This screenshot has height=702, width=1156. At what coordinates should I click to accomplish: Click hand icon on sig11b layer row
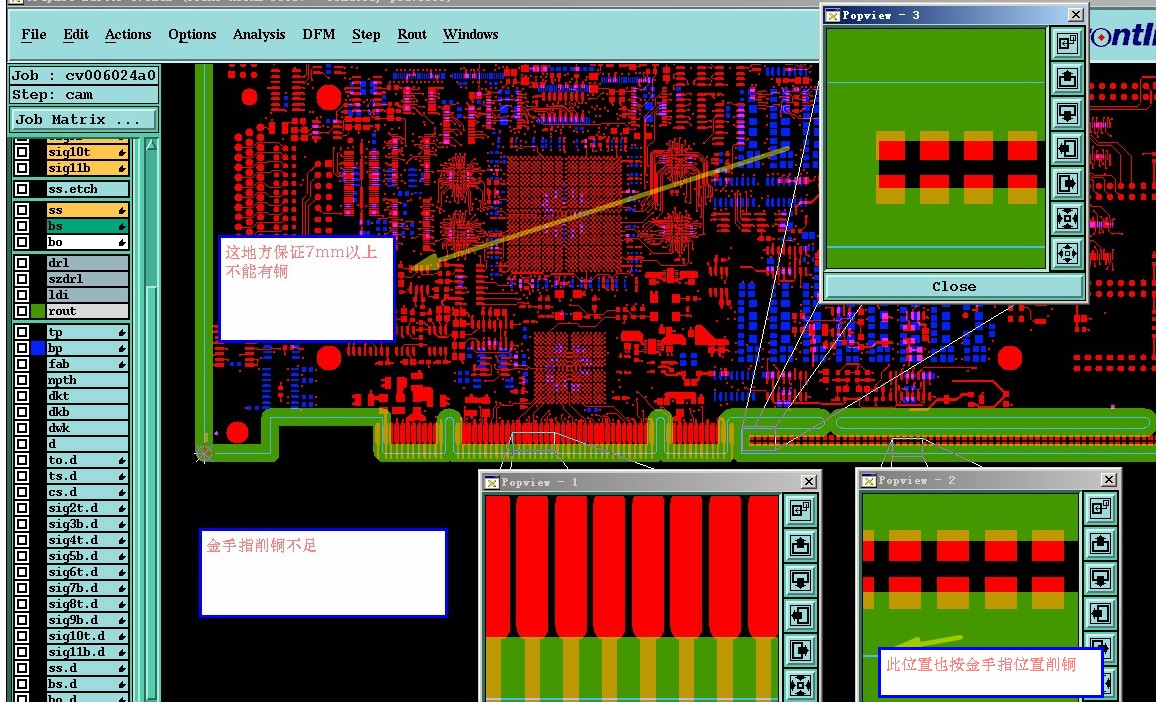tap(122, 169)
